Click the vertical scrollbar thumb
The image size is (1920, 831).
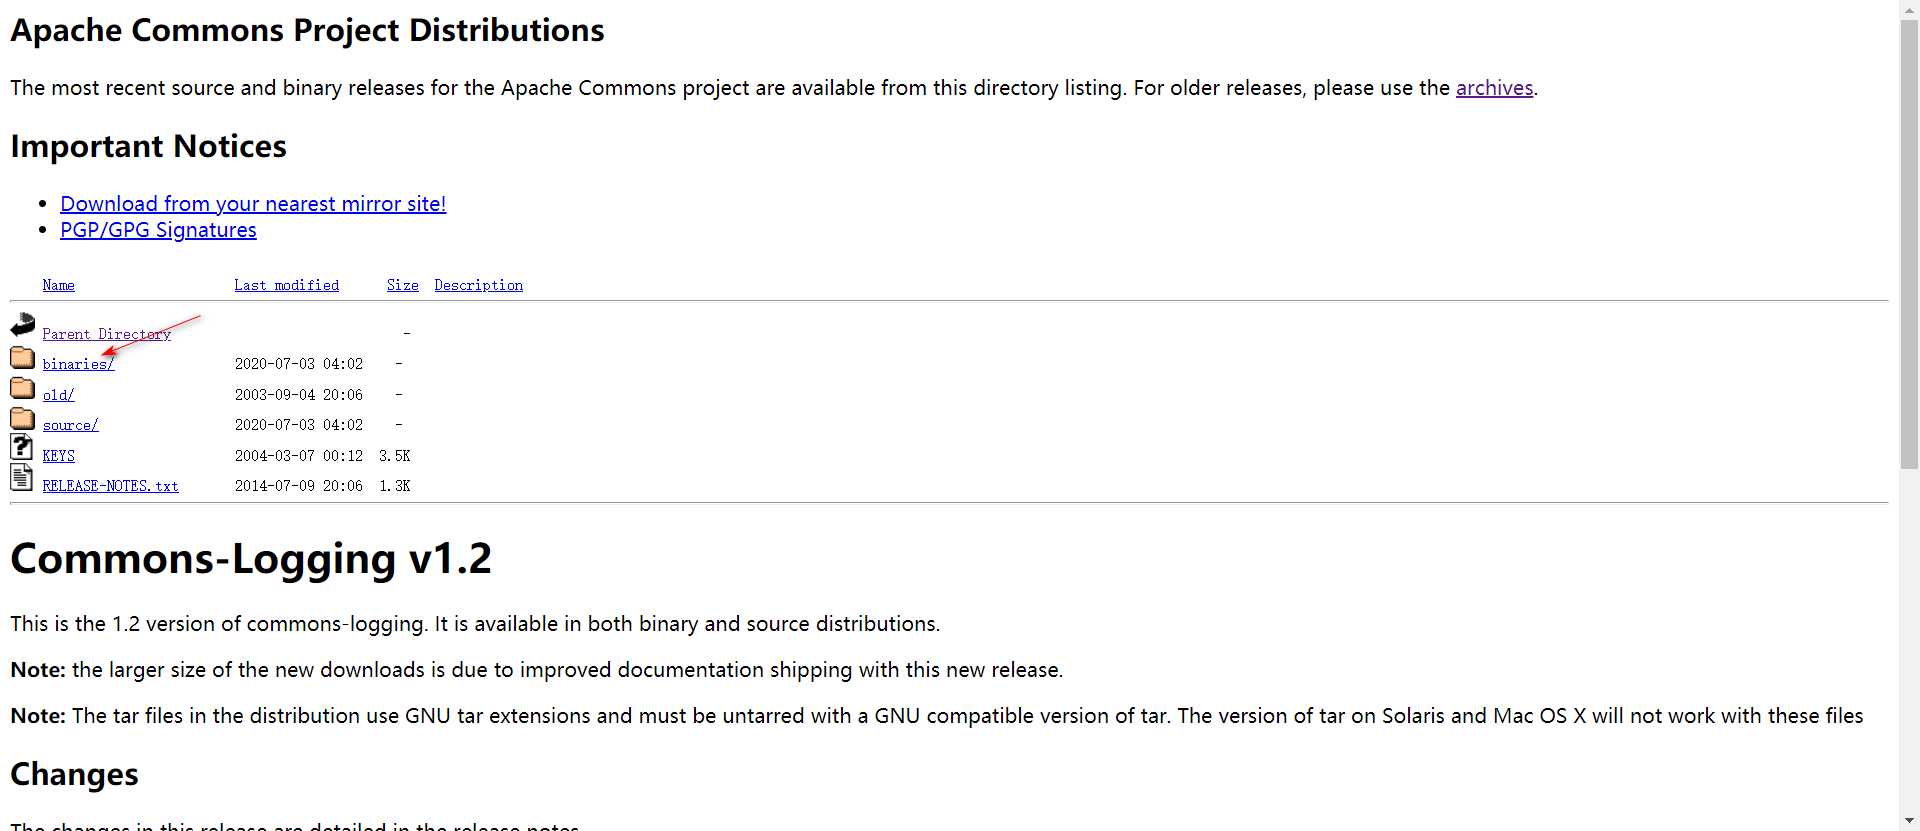pyautogui.click(x=1909, y=240)
